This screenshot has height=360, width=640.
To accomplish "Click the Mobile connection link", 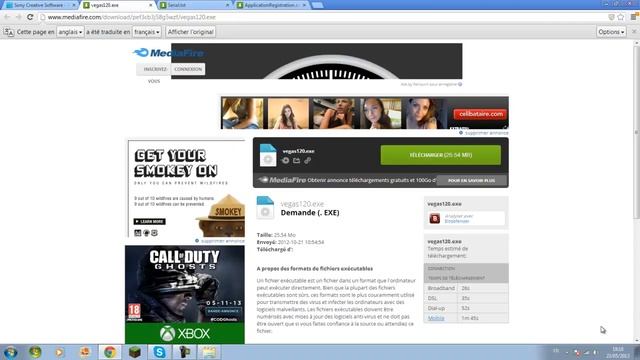I will click(436, 318).
